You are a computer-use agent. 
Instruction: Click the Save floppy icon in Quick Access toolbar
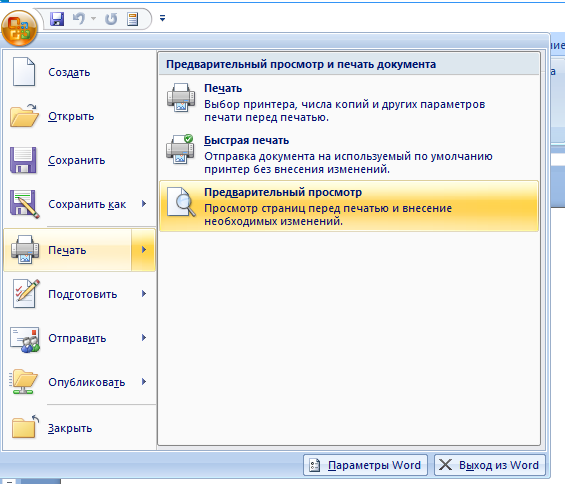pyautogui.click(x=57, y=19)
